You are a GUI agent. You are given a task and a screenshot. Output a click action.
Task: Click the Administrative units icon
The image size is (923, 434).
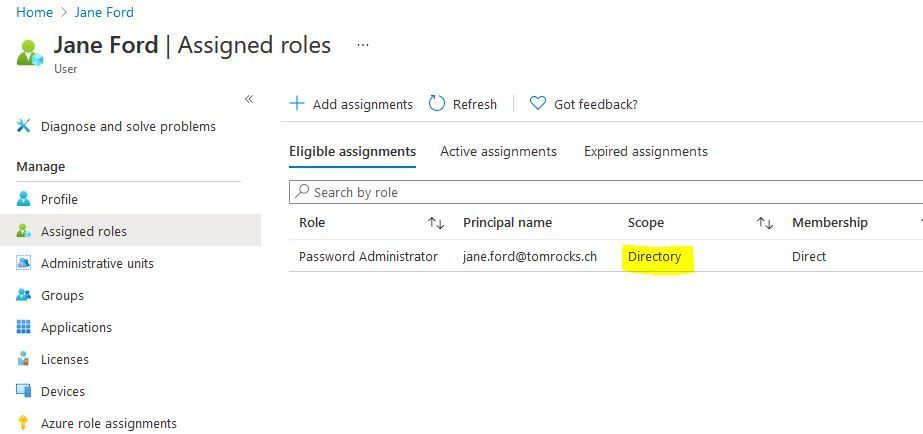click(24, 263)
